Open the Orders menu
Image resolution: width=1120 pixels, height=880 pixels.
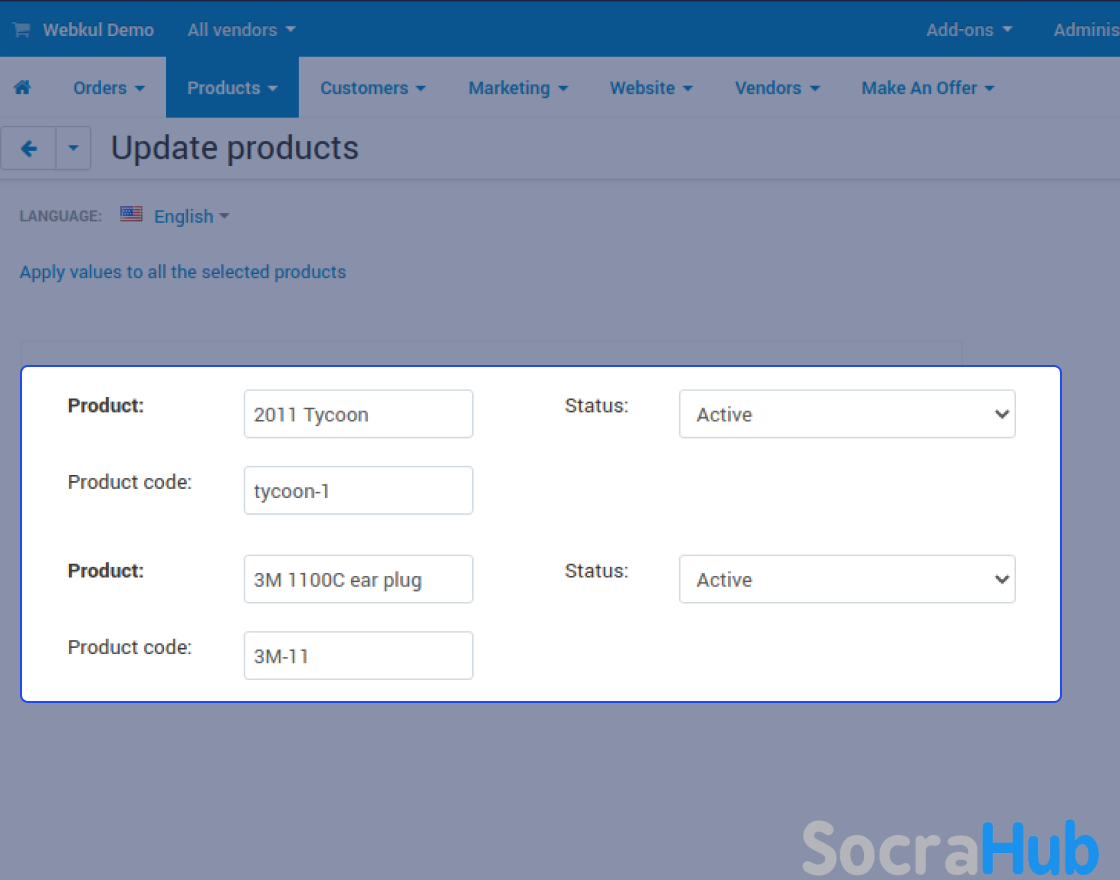coord(108,88)
